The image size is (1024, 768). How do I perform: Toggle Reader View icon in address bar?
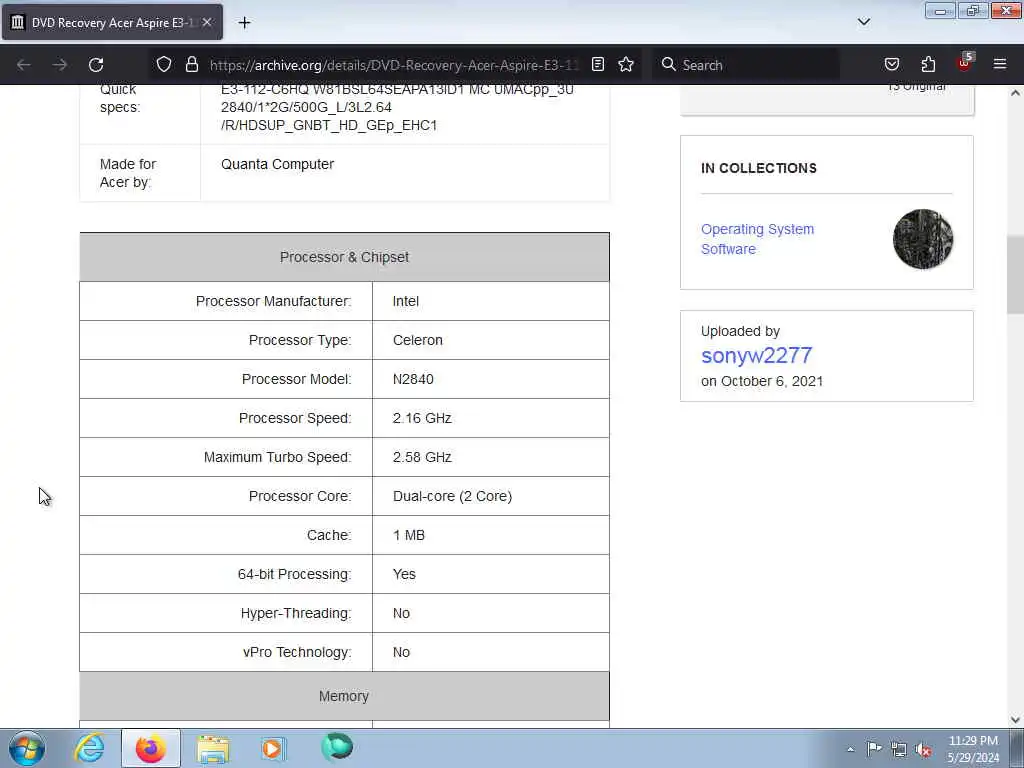coord(598,64)
